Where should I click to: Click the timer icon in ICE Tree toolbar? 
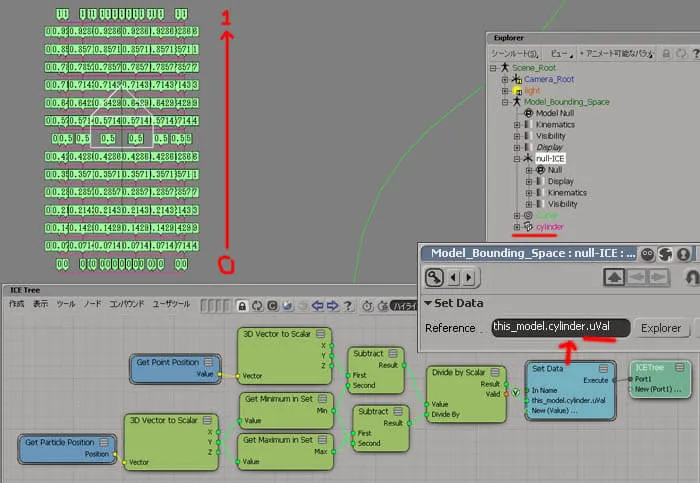tap(367, 306)
